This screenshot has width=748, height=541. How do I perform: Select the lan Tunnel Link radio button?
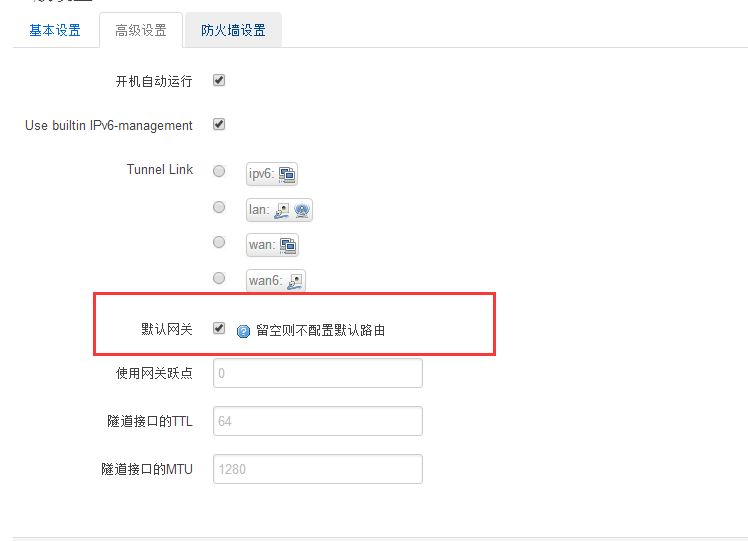point(219,207)
